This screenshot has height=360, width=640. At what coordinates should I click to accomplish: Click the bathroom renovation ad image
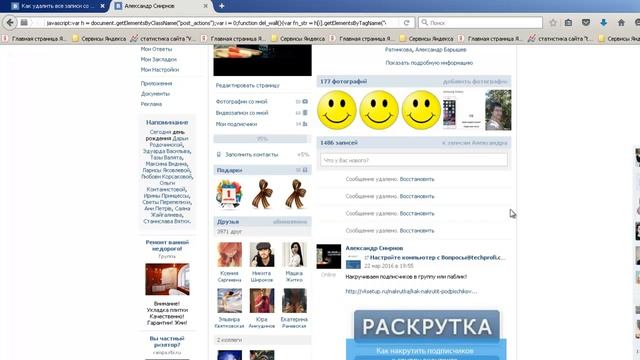pos(167,279)
